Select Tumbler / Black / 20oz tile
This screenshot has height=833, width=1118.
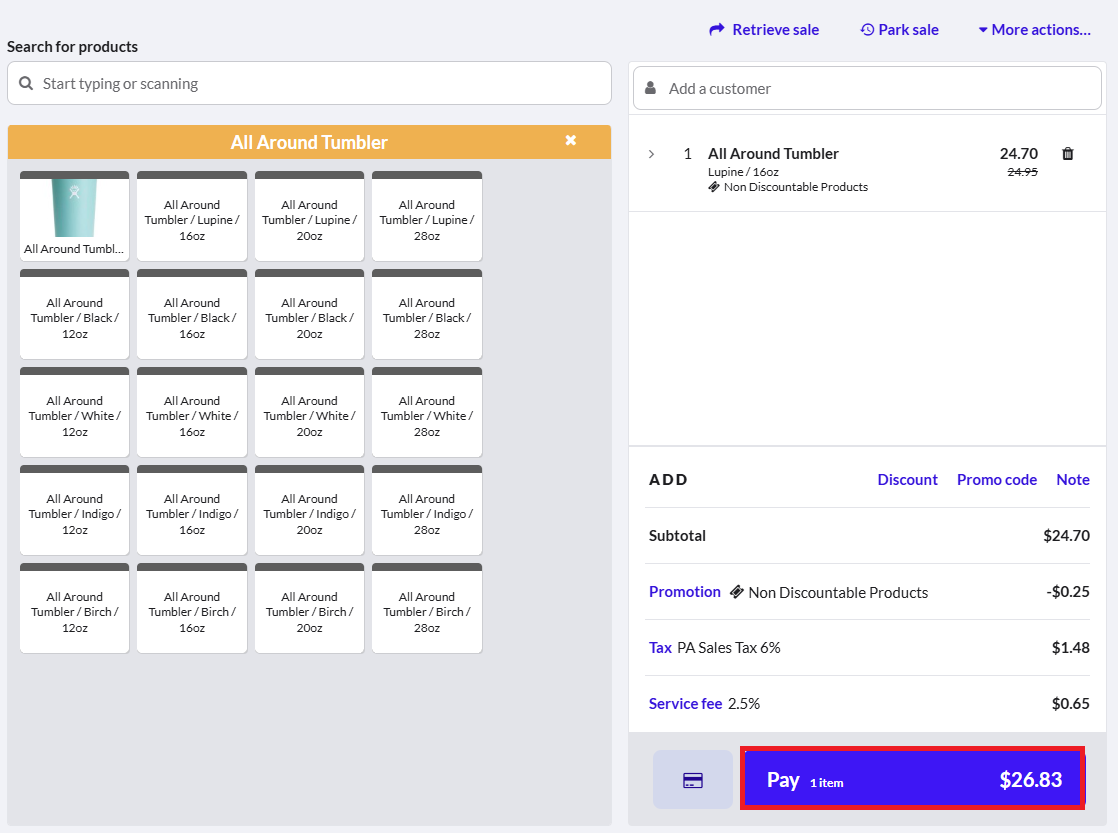coord(309,314)
